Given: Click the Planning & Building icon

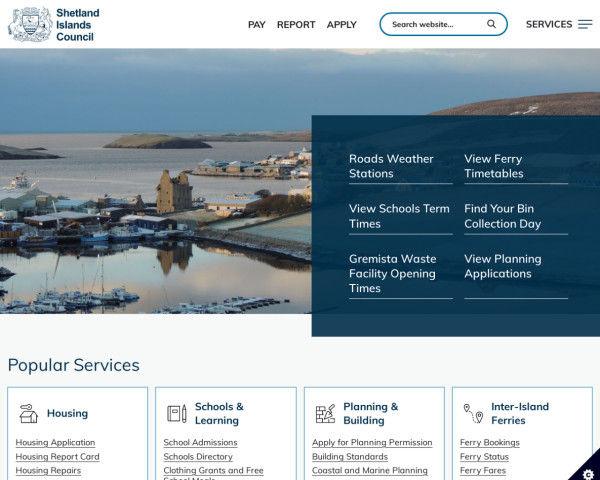Looking at the screenshot, I should point(325,414).
